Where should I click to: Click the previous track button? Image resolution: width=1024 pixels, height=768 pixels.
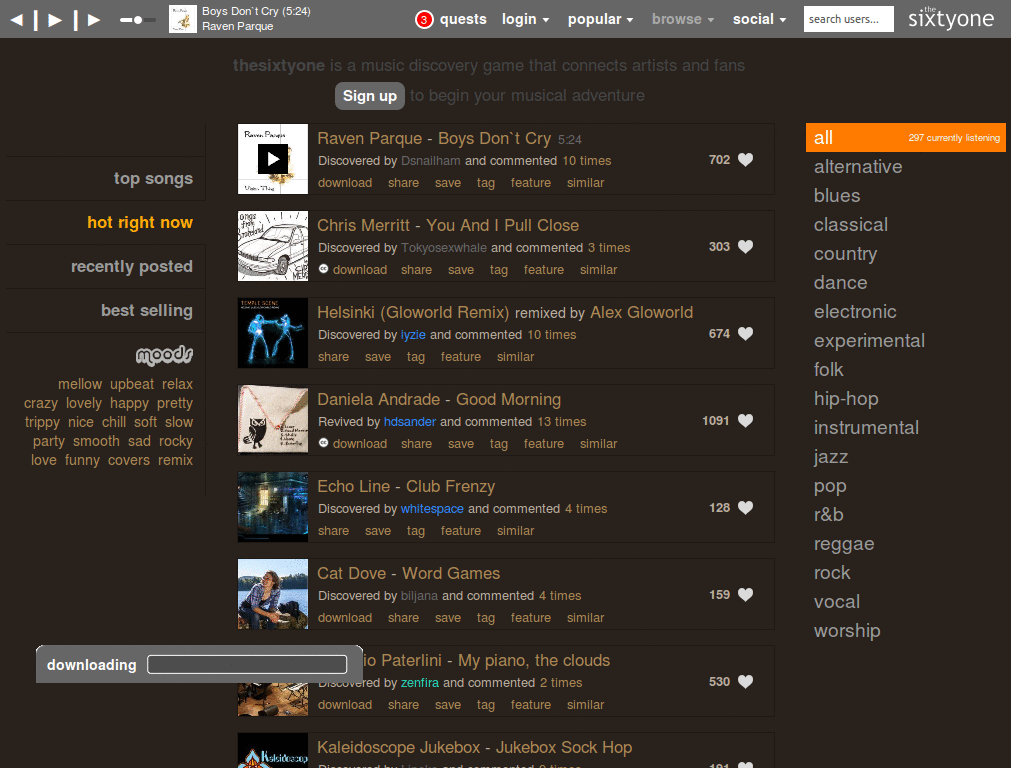18,19
